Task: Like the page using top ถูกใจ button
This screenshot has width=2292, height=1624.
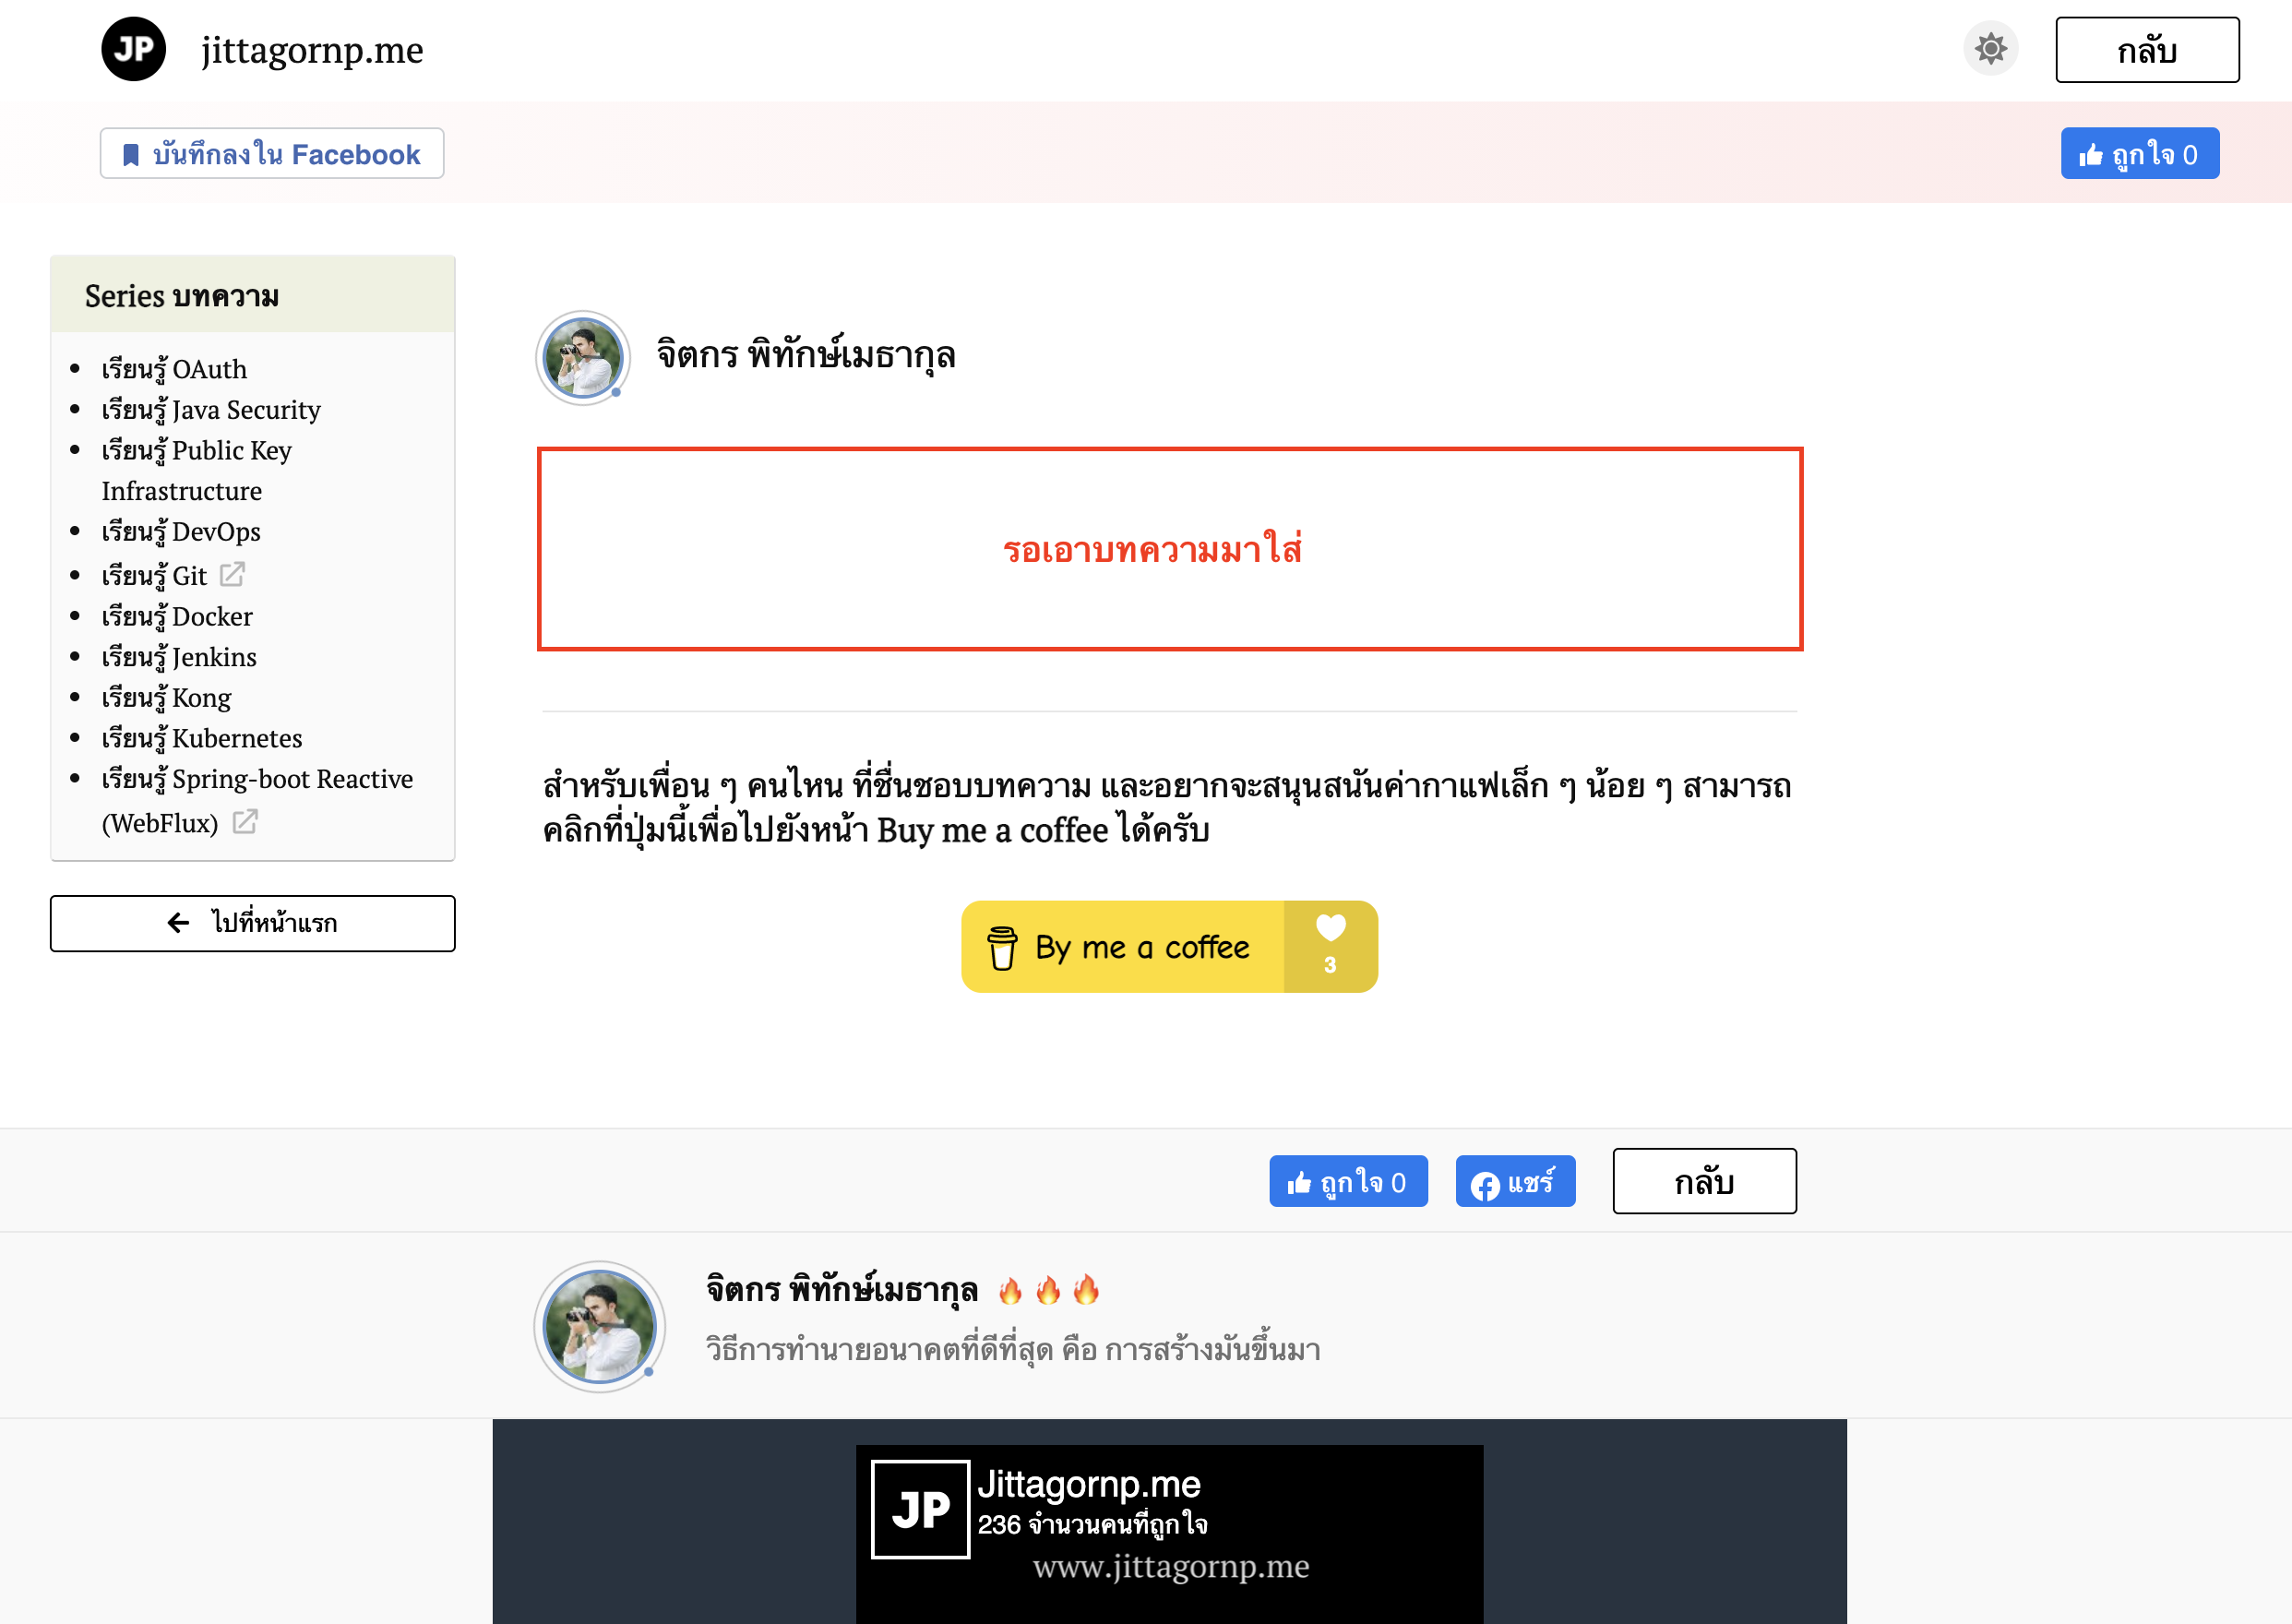Action: [x=2139, y=154]
